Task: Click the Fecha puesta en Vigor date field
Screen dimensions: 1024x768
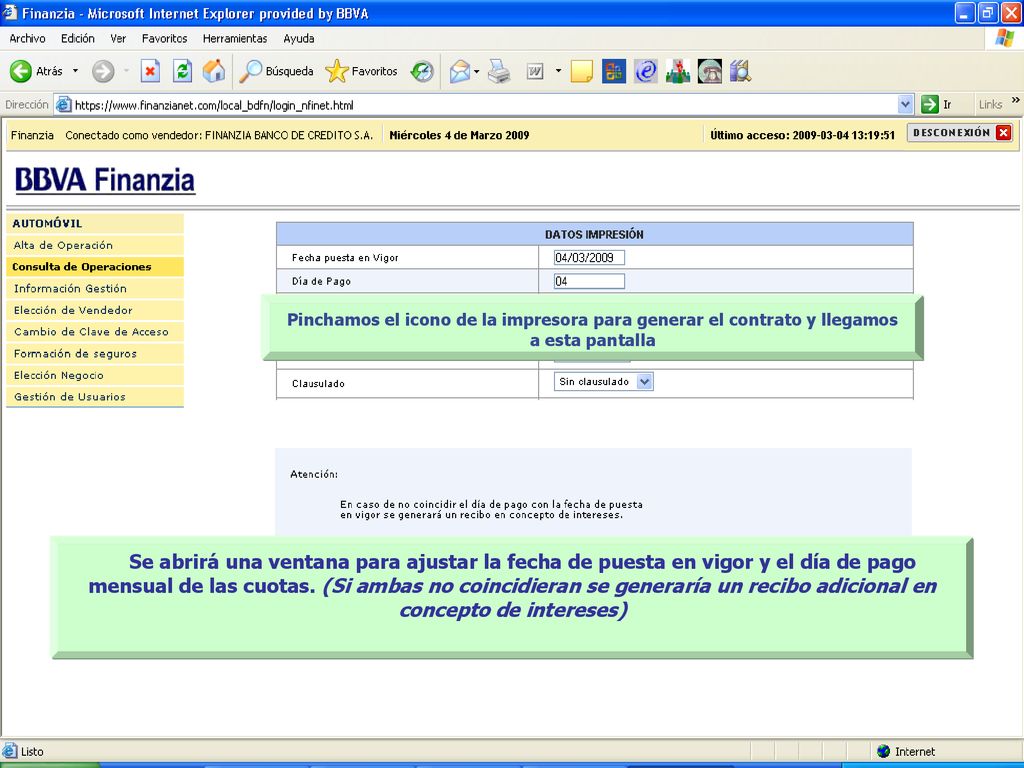Action: pos(589,257)
